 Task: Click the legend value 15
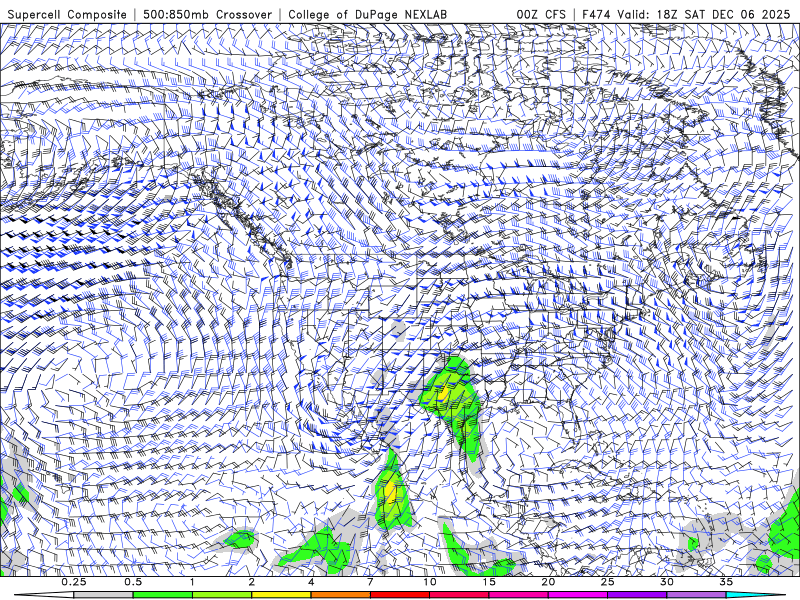pos(489,582)
